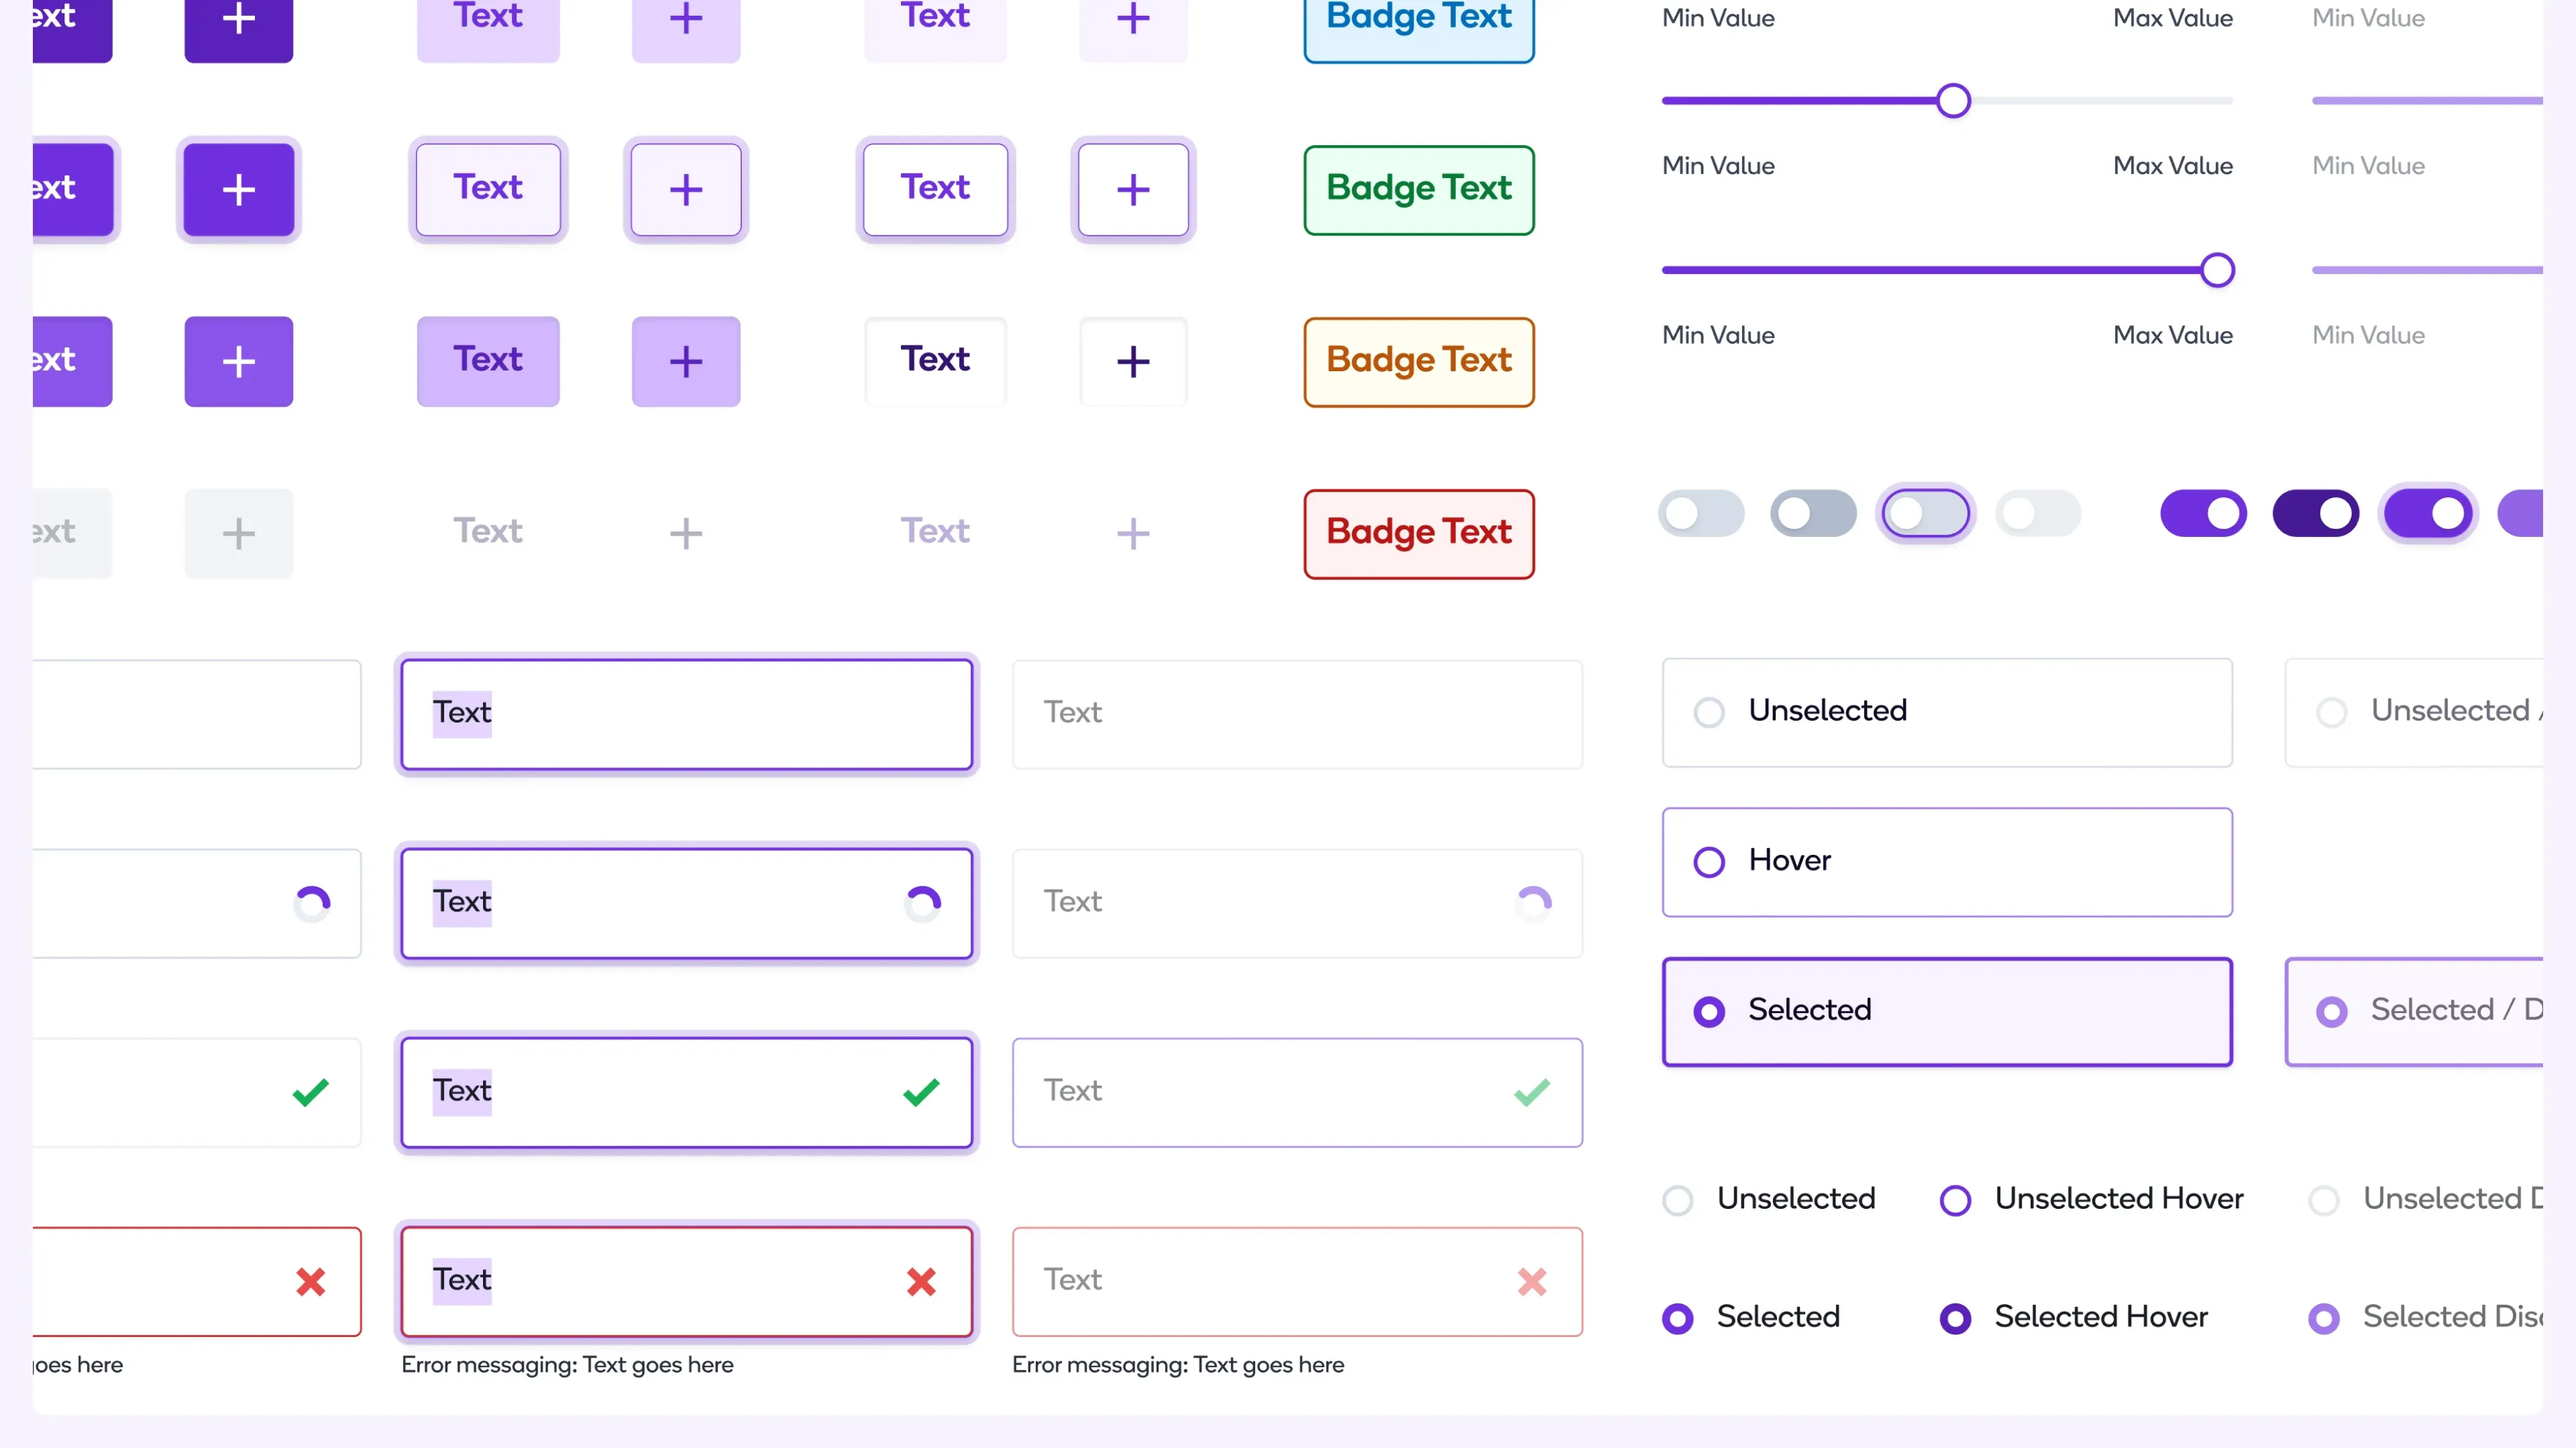
Task: Click the focused toggle with purple outline
Action: (x=1926, y=513)
